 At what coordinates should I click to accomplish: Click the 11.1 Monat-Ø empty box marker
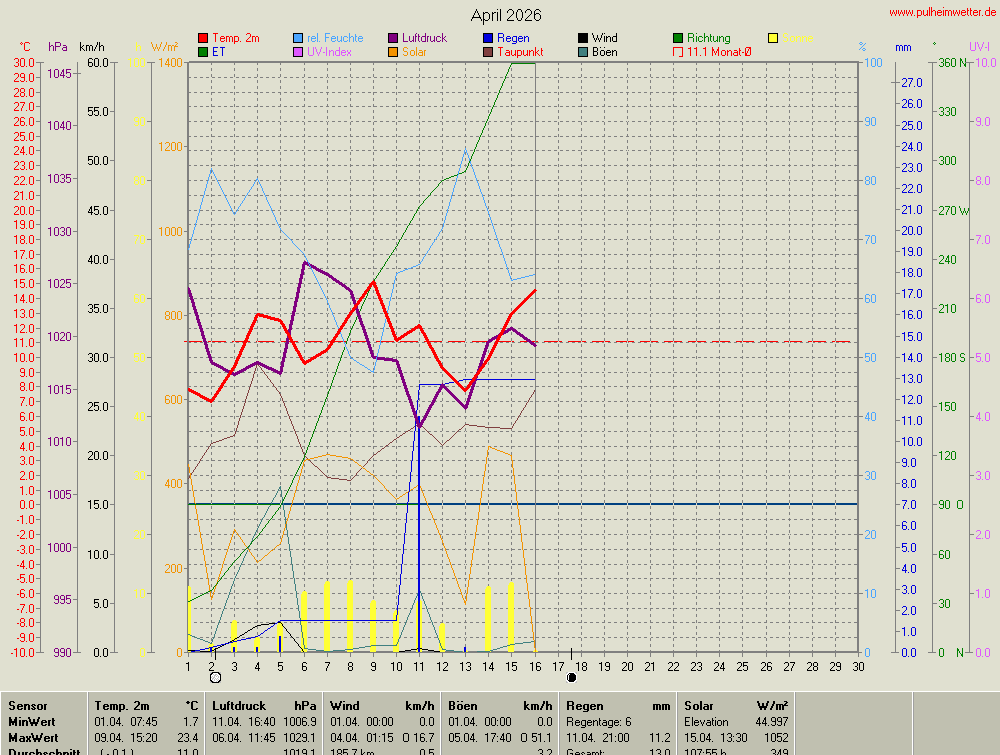(678, 52)
